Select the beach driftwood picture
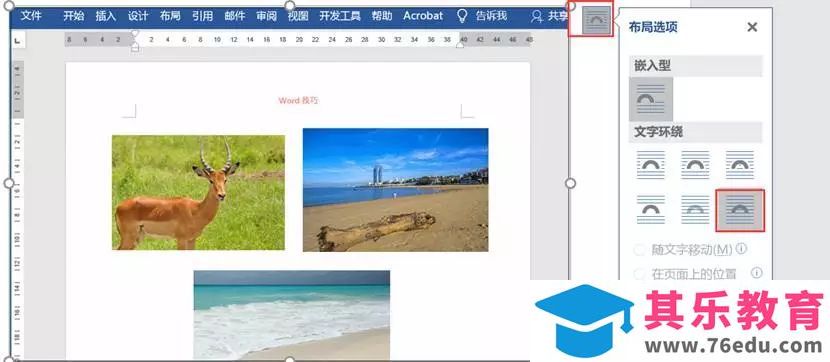Viewport: 830px width, 362px height. pyautogui.click(x=395, y=190)
